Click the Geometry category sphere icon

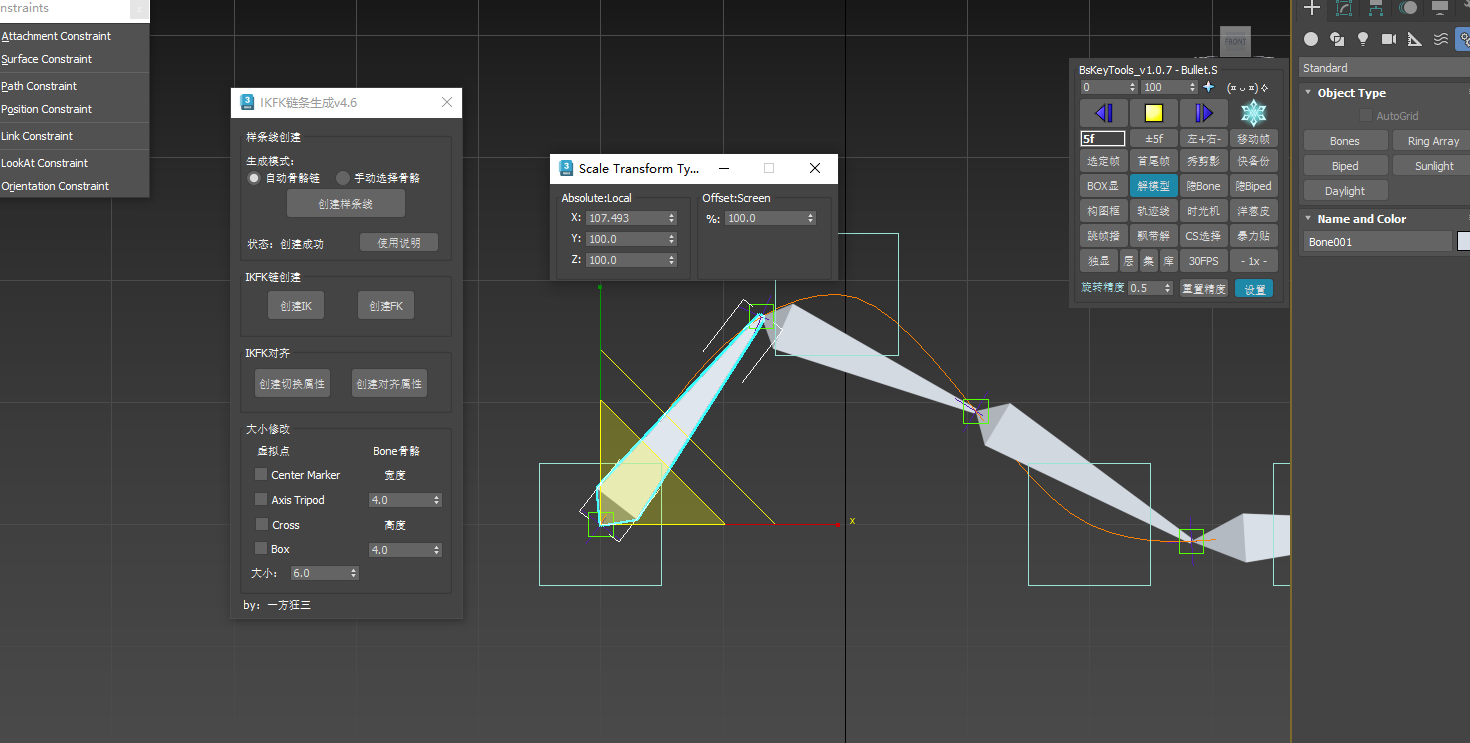pos(1311,39)
